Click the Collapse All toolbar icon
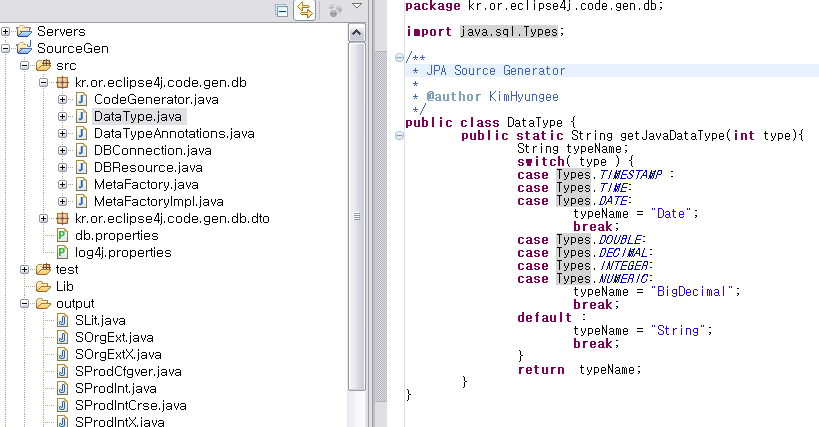The height and width of the screenshot is (427, 819). point(282,10)
